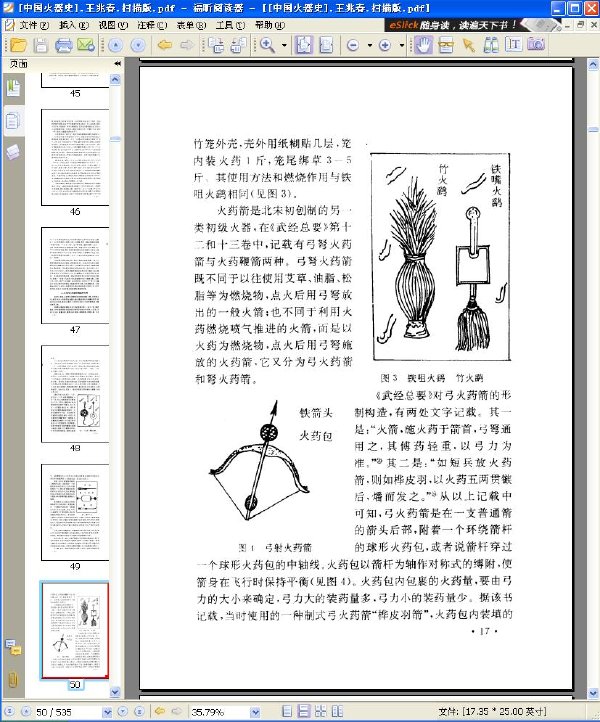Select the fit page view icon
The height and width of the screenshot is (722, 600).
coord(304,45)
